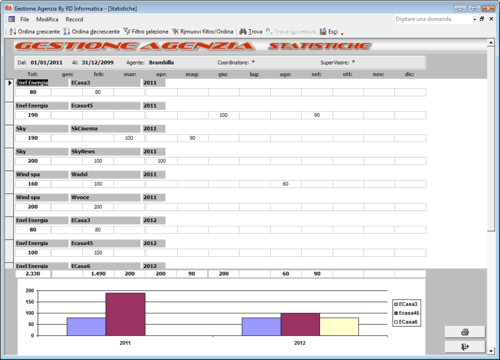Open the Record menu

point(74,19)
